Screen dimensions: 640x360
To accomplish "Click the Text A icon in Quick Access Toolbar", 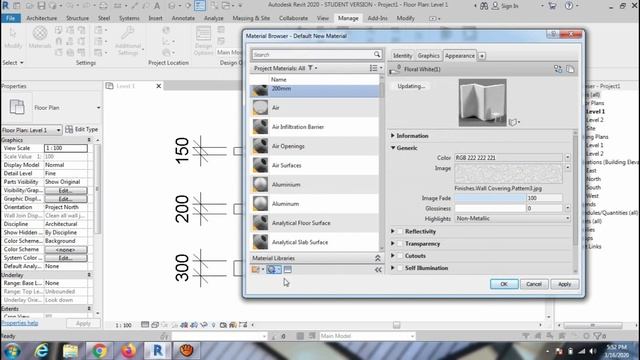I will pyautogui.click(x=157, y=6).
